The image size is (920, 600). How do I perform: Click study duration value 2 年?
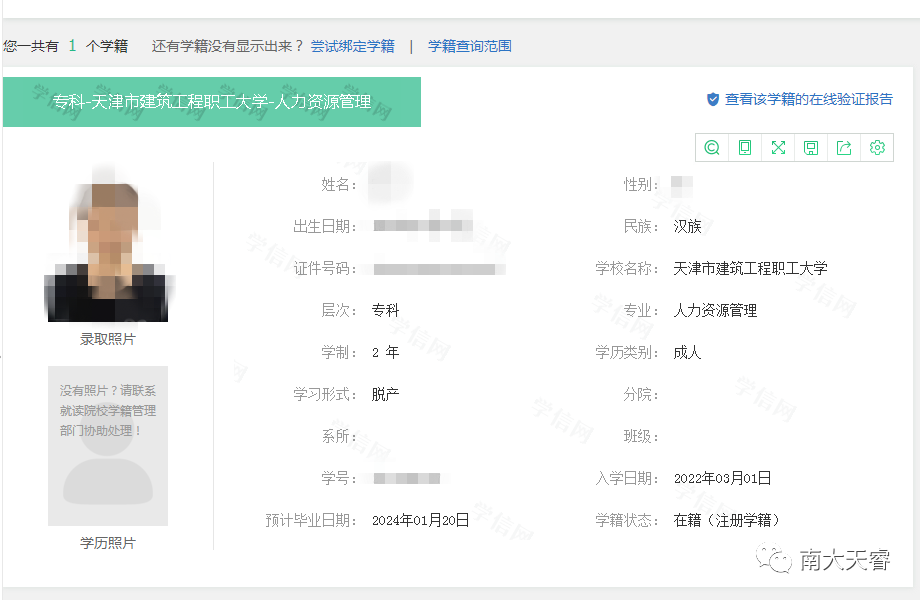(x=385, y=352)
